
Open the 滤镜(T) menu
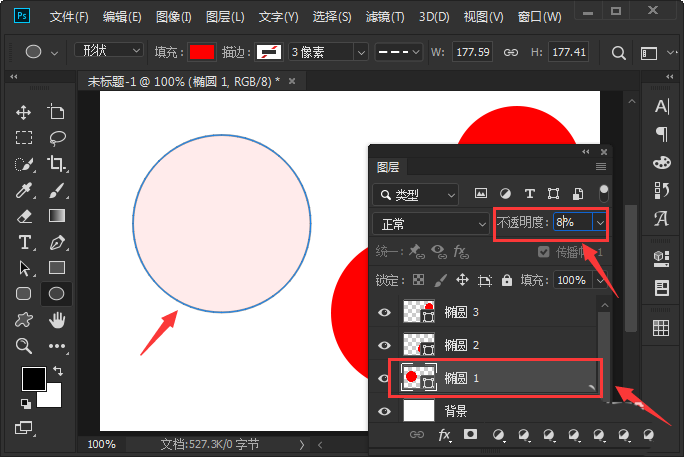pyautogui.click(x=383, y=17)
